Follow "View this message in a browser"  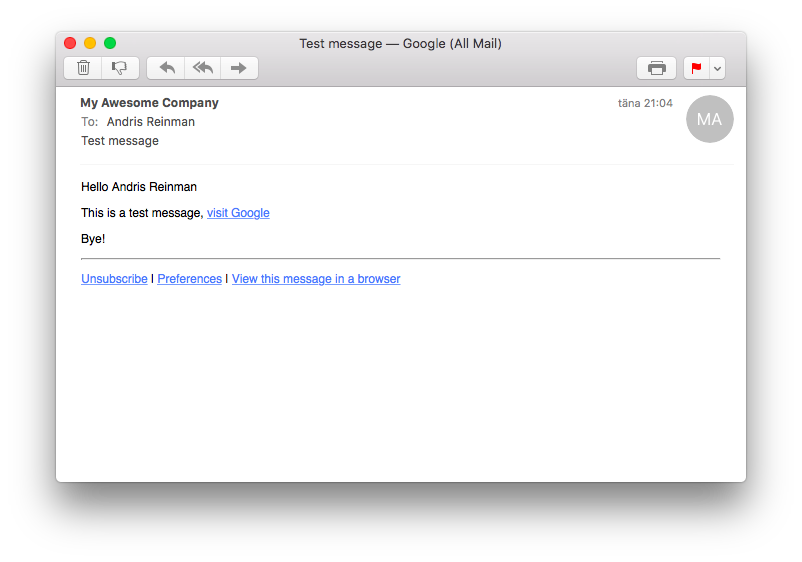click(316, 279)
